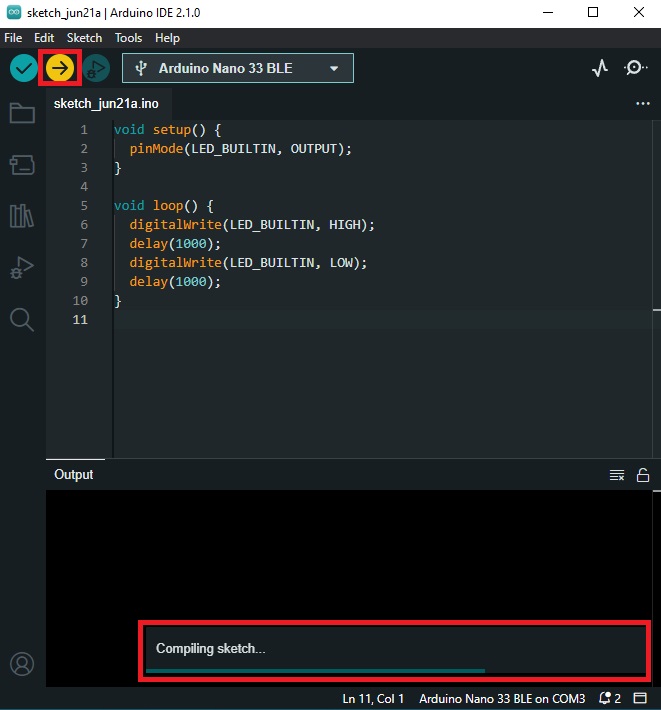
Task: Minimize the Arduino IDE window
Action: point(548,13)
